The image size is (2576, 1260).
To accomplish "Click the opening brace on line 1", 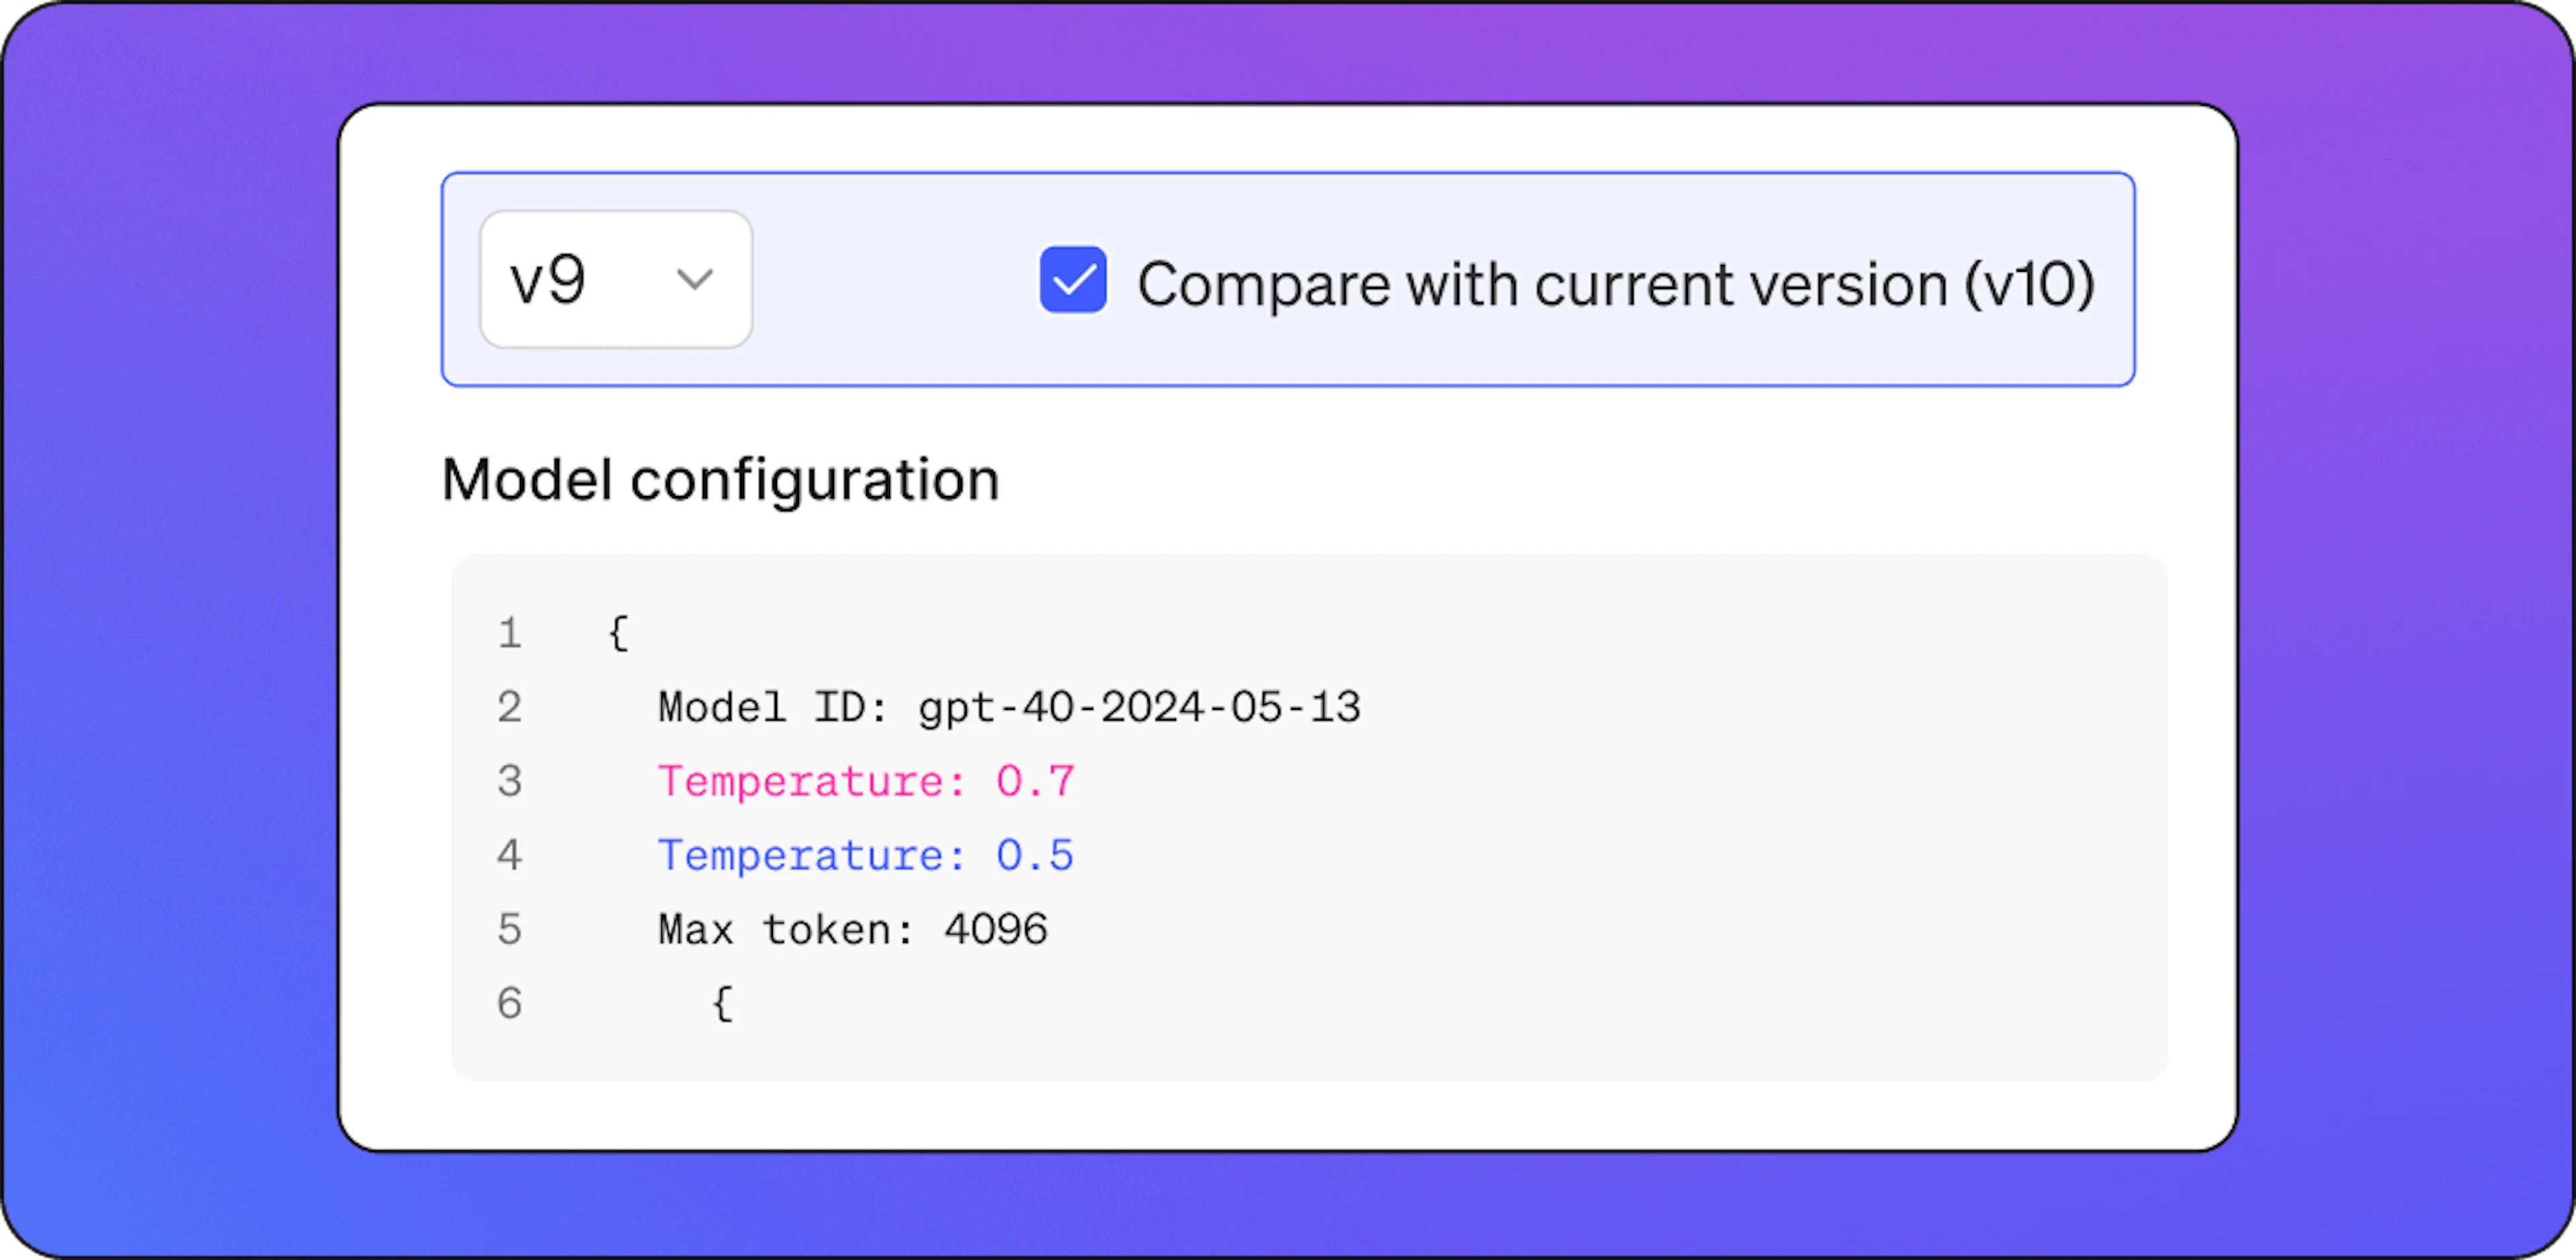I will coord(619,633).
